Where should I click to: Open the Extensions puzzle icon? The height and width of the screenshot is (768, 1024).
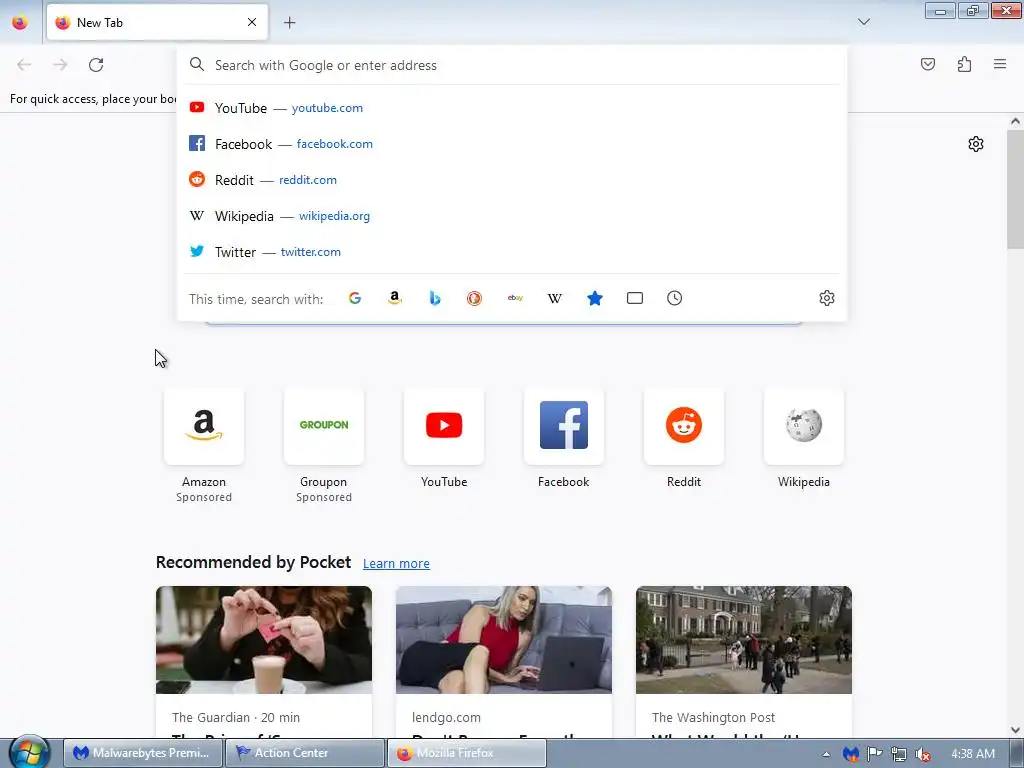(964, 64)
